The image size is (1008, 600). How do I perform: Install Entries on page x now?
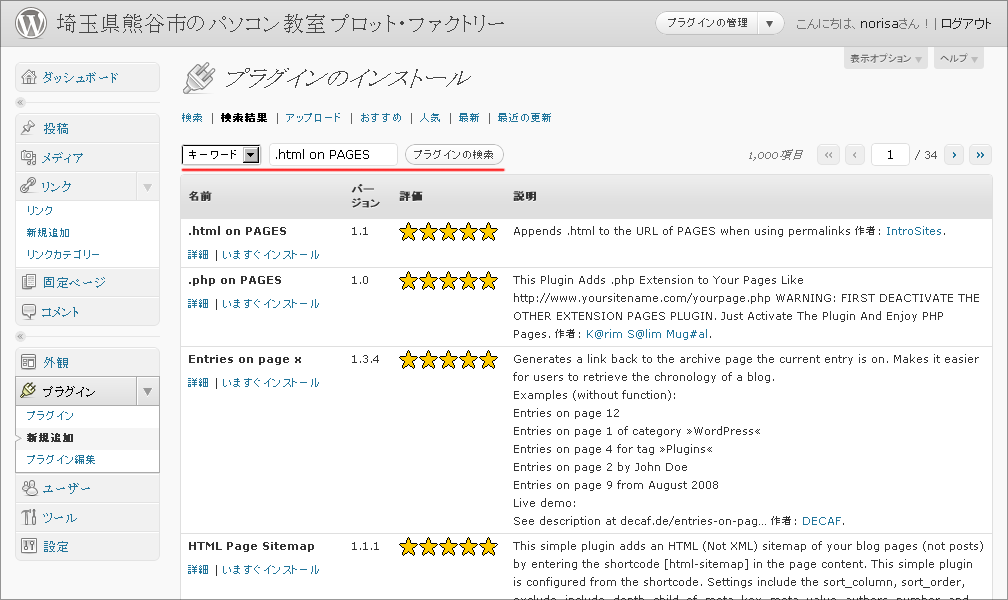pyautogui.click(x=271, y=383)
